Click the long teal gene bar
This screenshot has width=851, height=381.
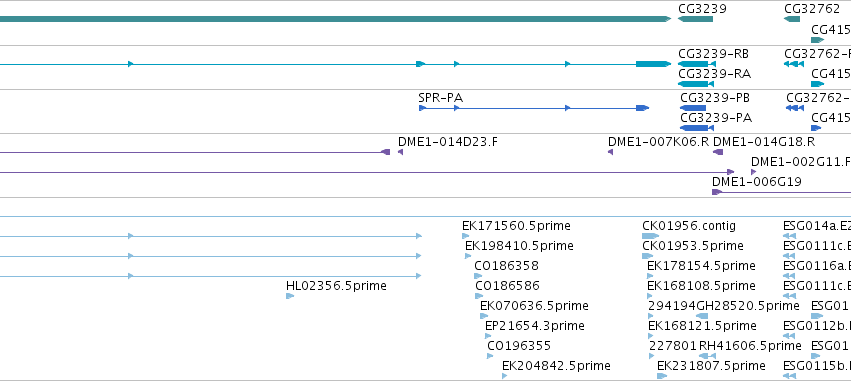tap(335, 19)
